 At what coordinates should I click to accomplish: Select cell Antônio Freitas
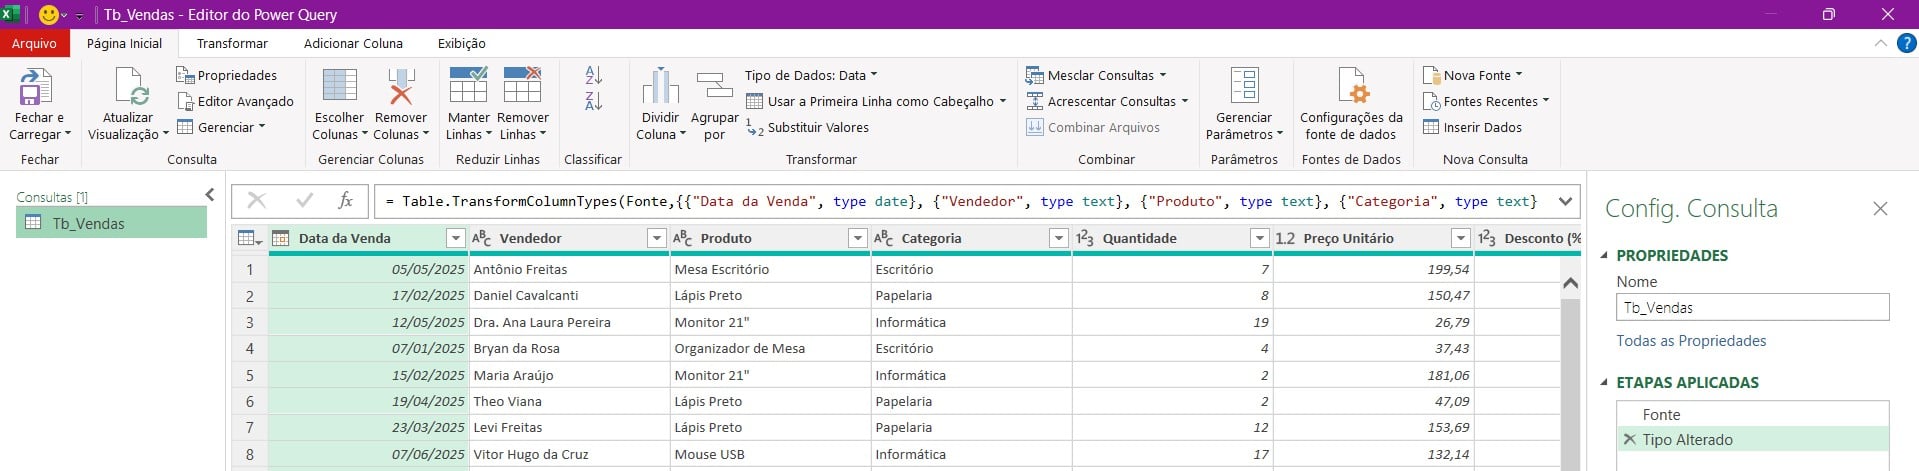coord(570,269)
